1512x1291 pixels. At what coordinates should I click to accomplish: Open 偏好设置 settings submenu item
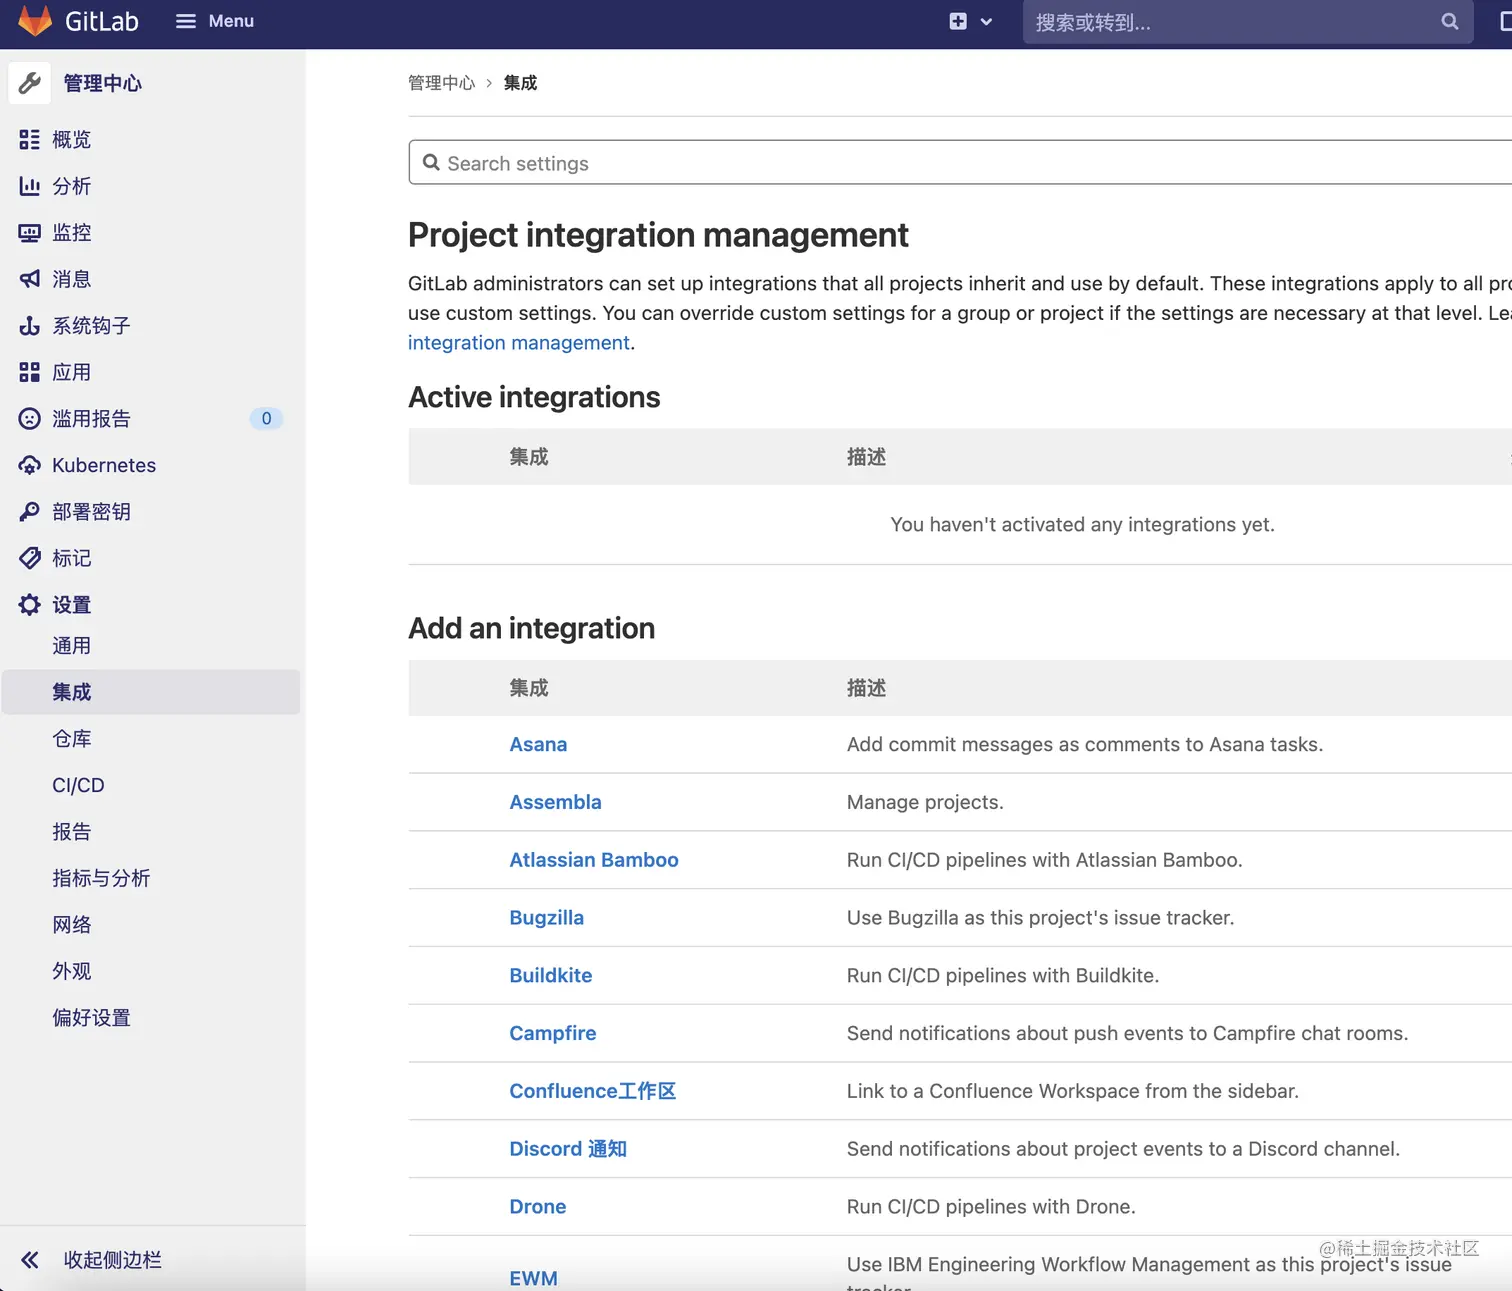pyautogui.click(x=91, y=1017)
